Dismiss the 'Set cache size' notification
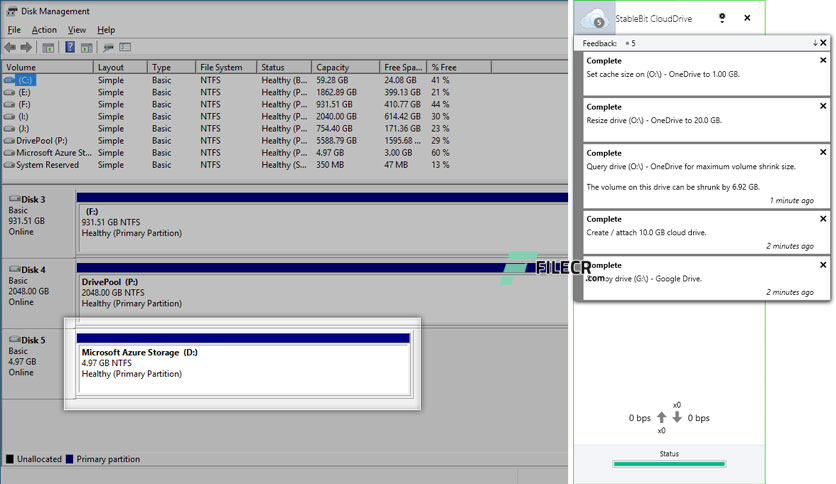Image resolution: width=836 pixels, height=484 pixels. (823, 60)
